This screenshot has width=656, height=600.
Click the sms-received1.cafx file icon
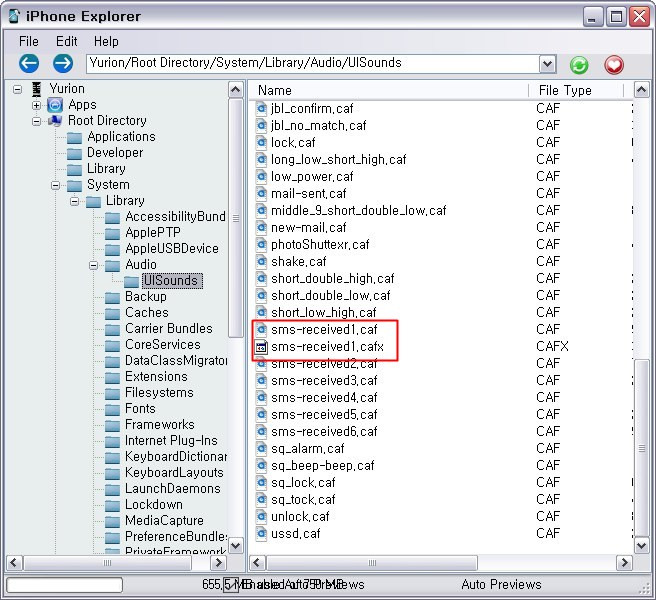tap(261, 347)
